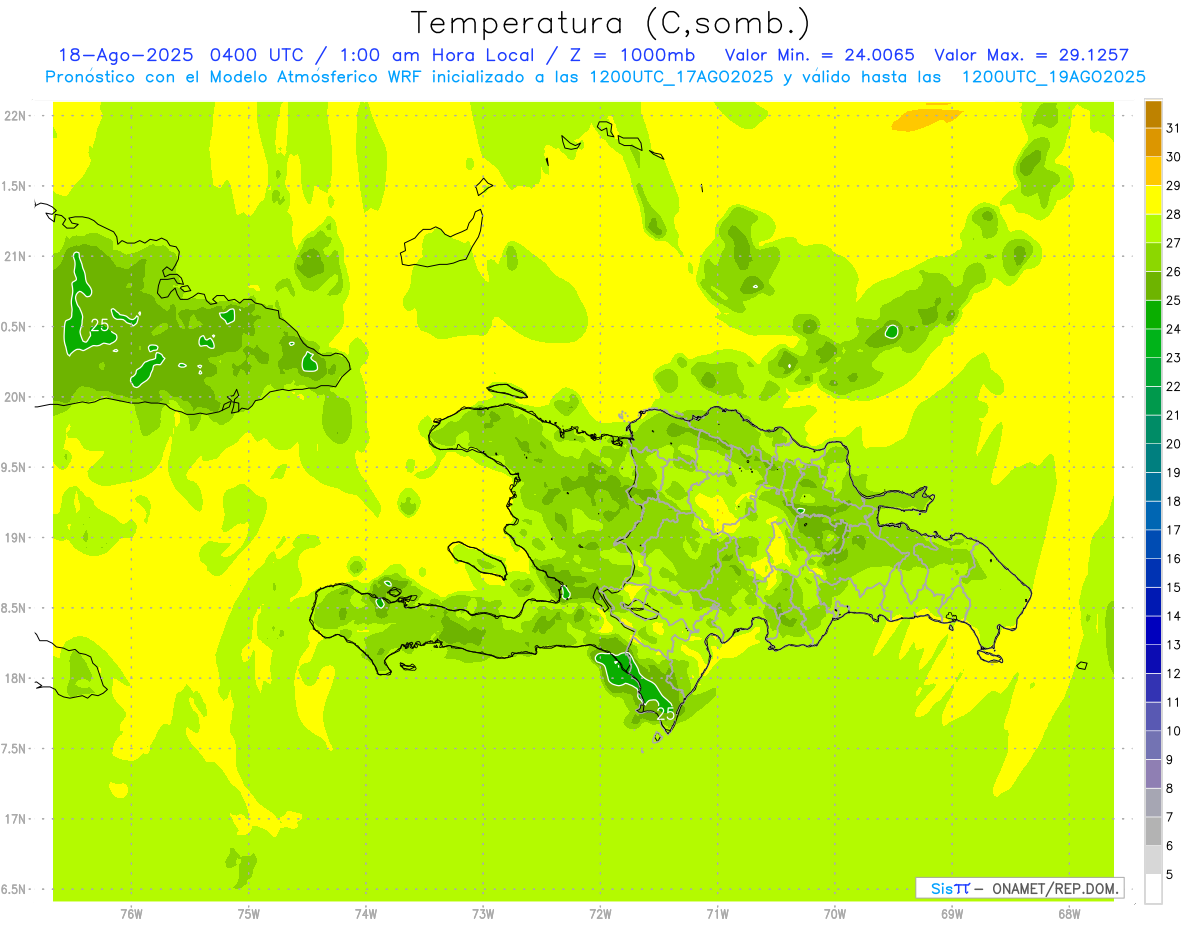Click the '0.5N' latitude axis label

pos(15,327)
